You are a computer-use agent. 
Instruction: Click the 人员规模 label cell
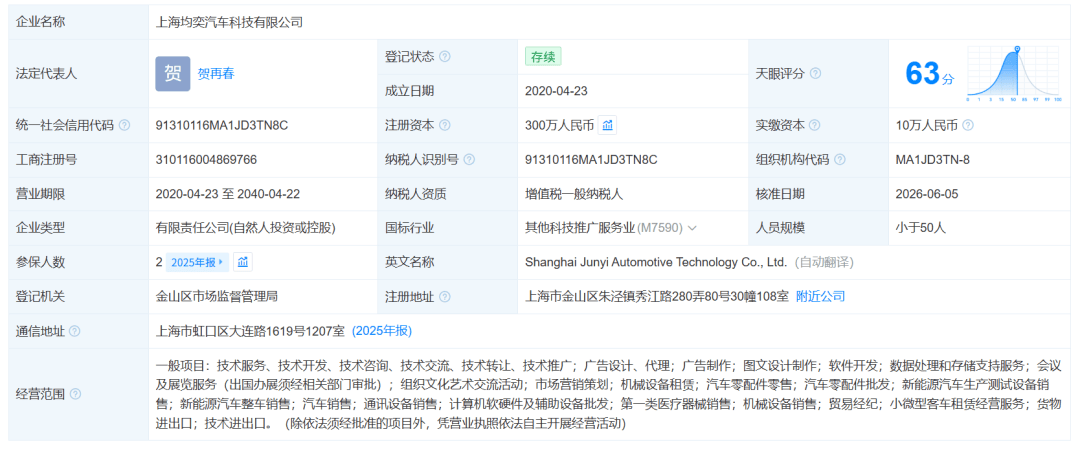(818, 228)
